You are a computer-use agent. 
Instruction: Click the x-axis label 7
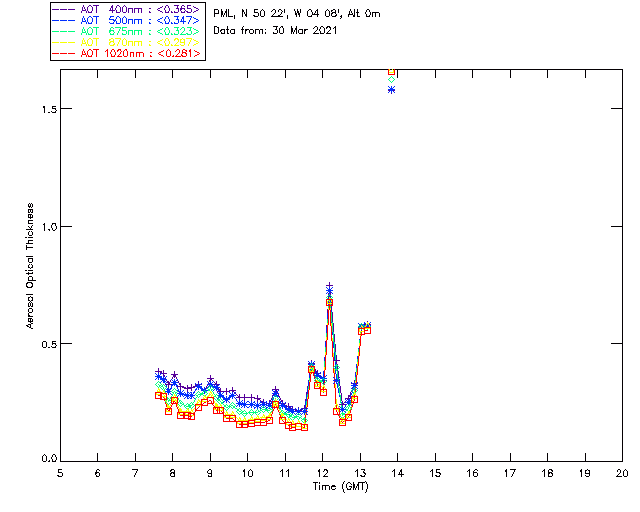click(x=135, y=473)
